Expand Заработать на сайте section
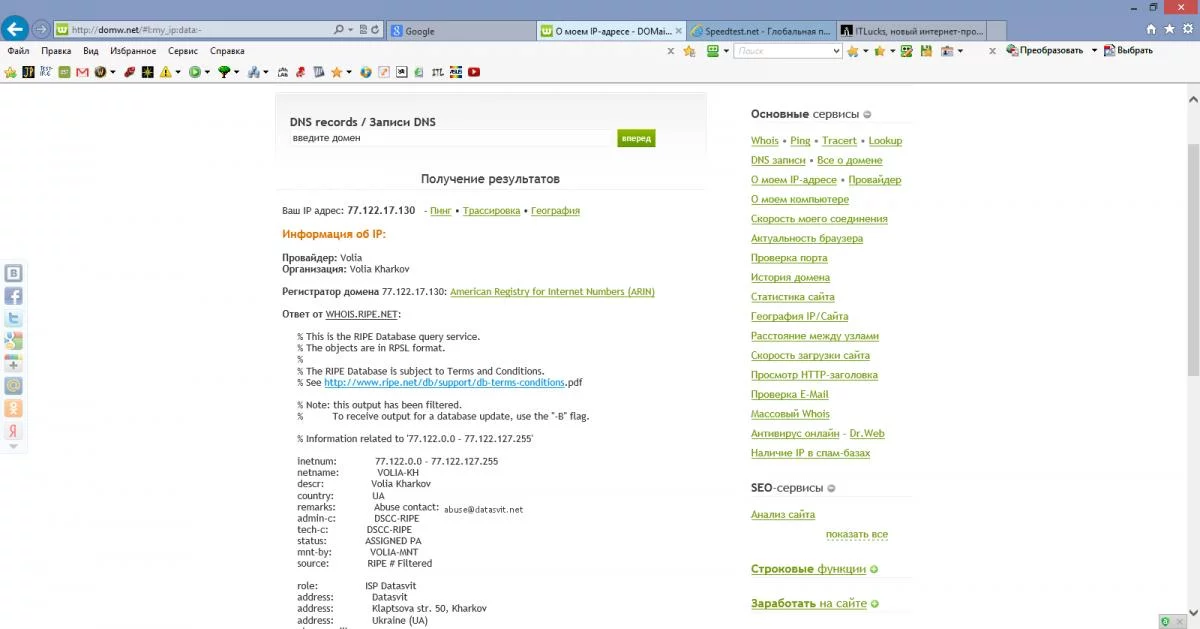1200x629 pixels. 874,604
